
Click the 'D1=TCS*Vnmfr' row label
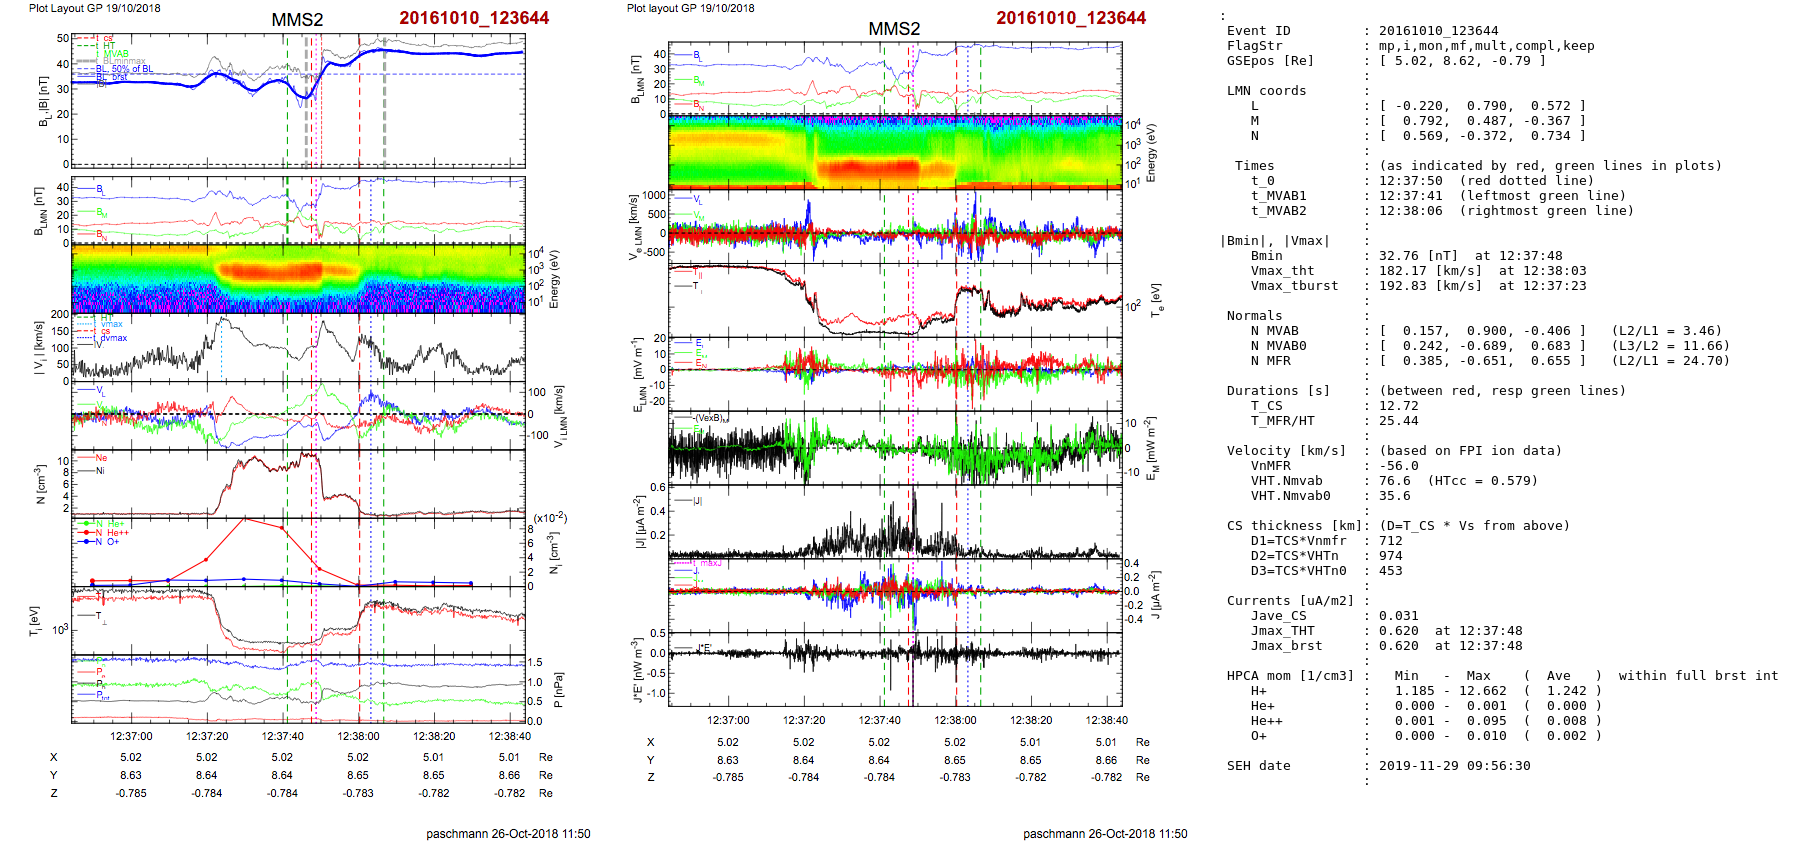point(1298,541)
